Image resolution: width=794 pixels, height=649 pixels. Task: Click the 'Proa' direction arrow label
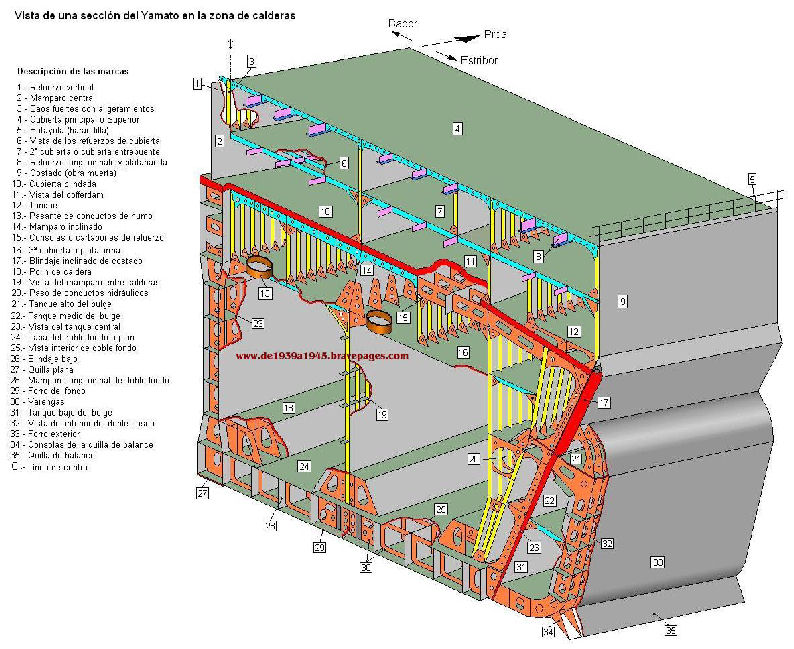pos(493,33)
